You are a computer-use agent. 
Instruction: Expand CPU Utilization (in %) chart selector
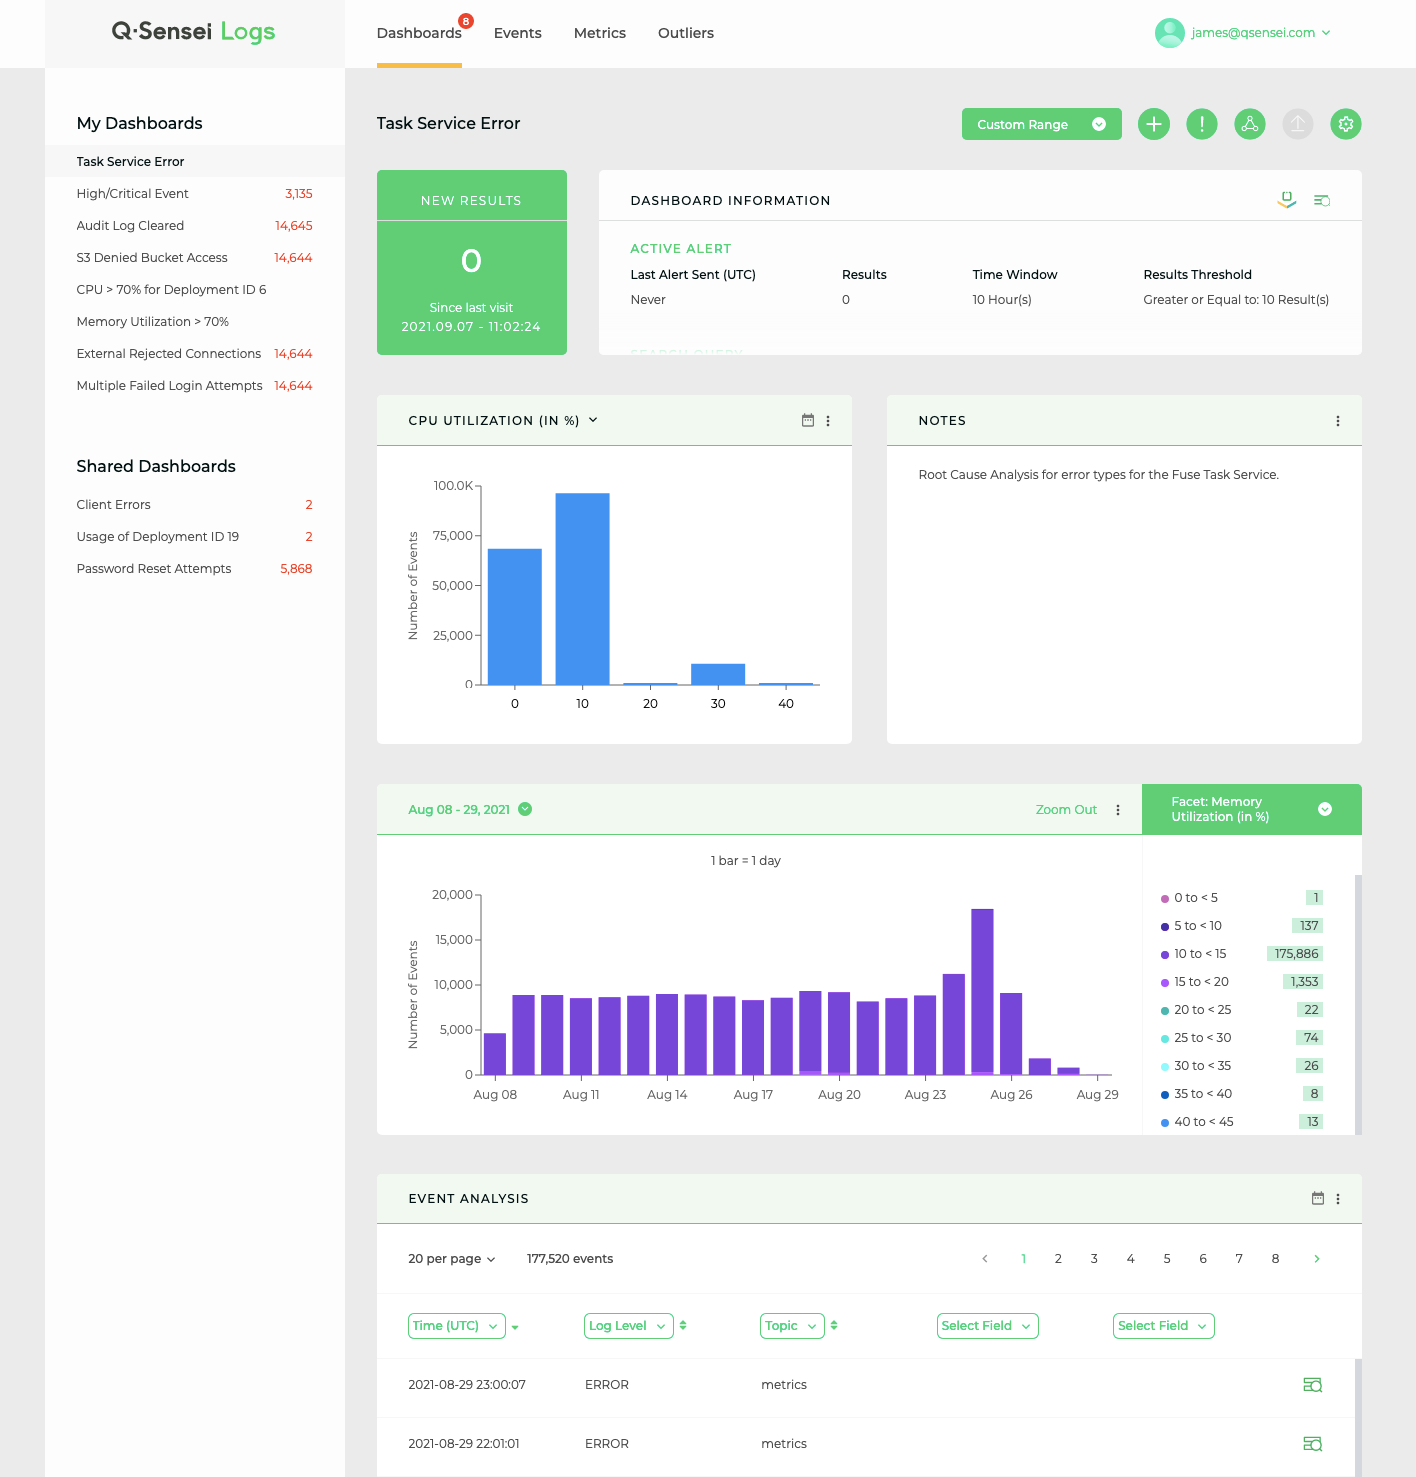point(593,420)
